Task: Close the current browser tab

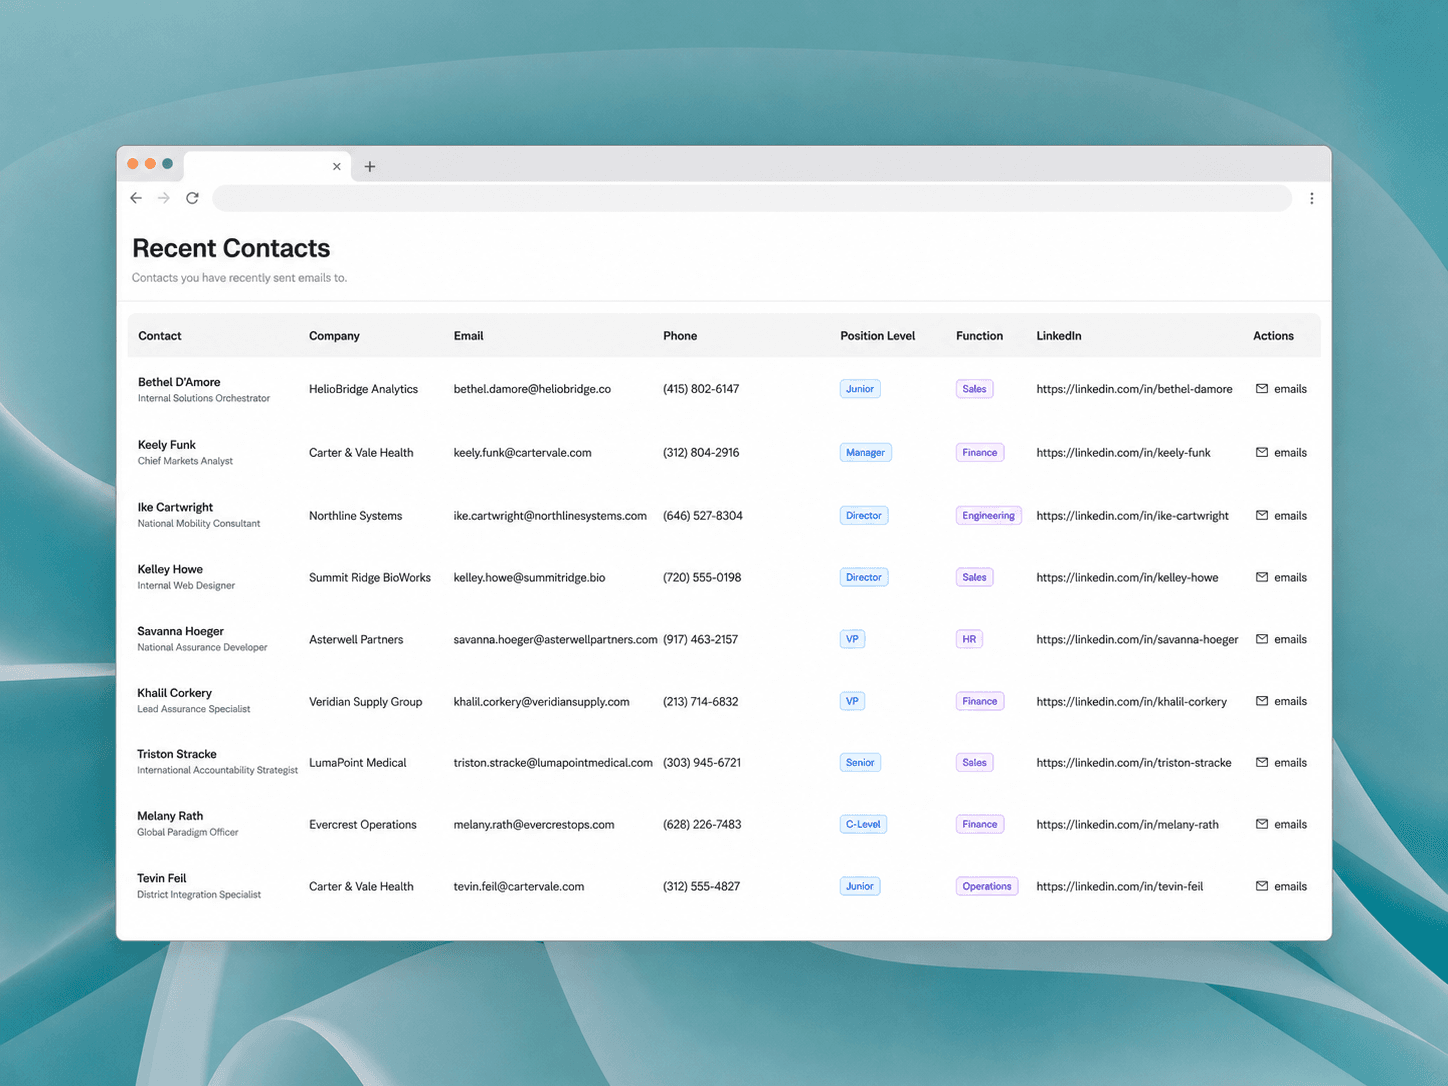Action: point(337,167)
